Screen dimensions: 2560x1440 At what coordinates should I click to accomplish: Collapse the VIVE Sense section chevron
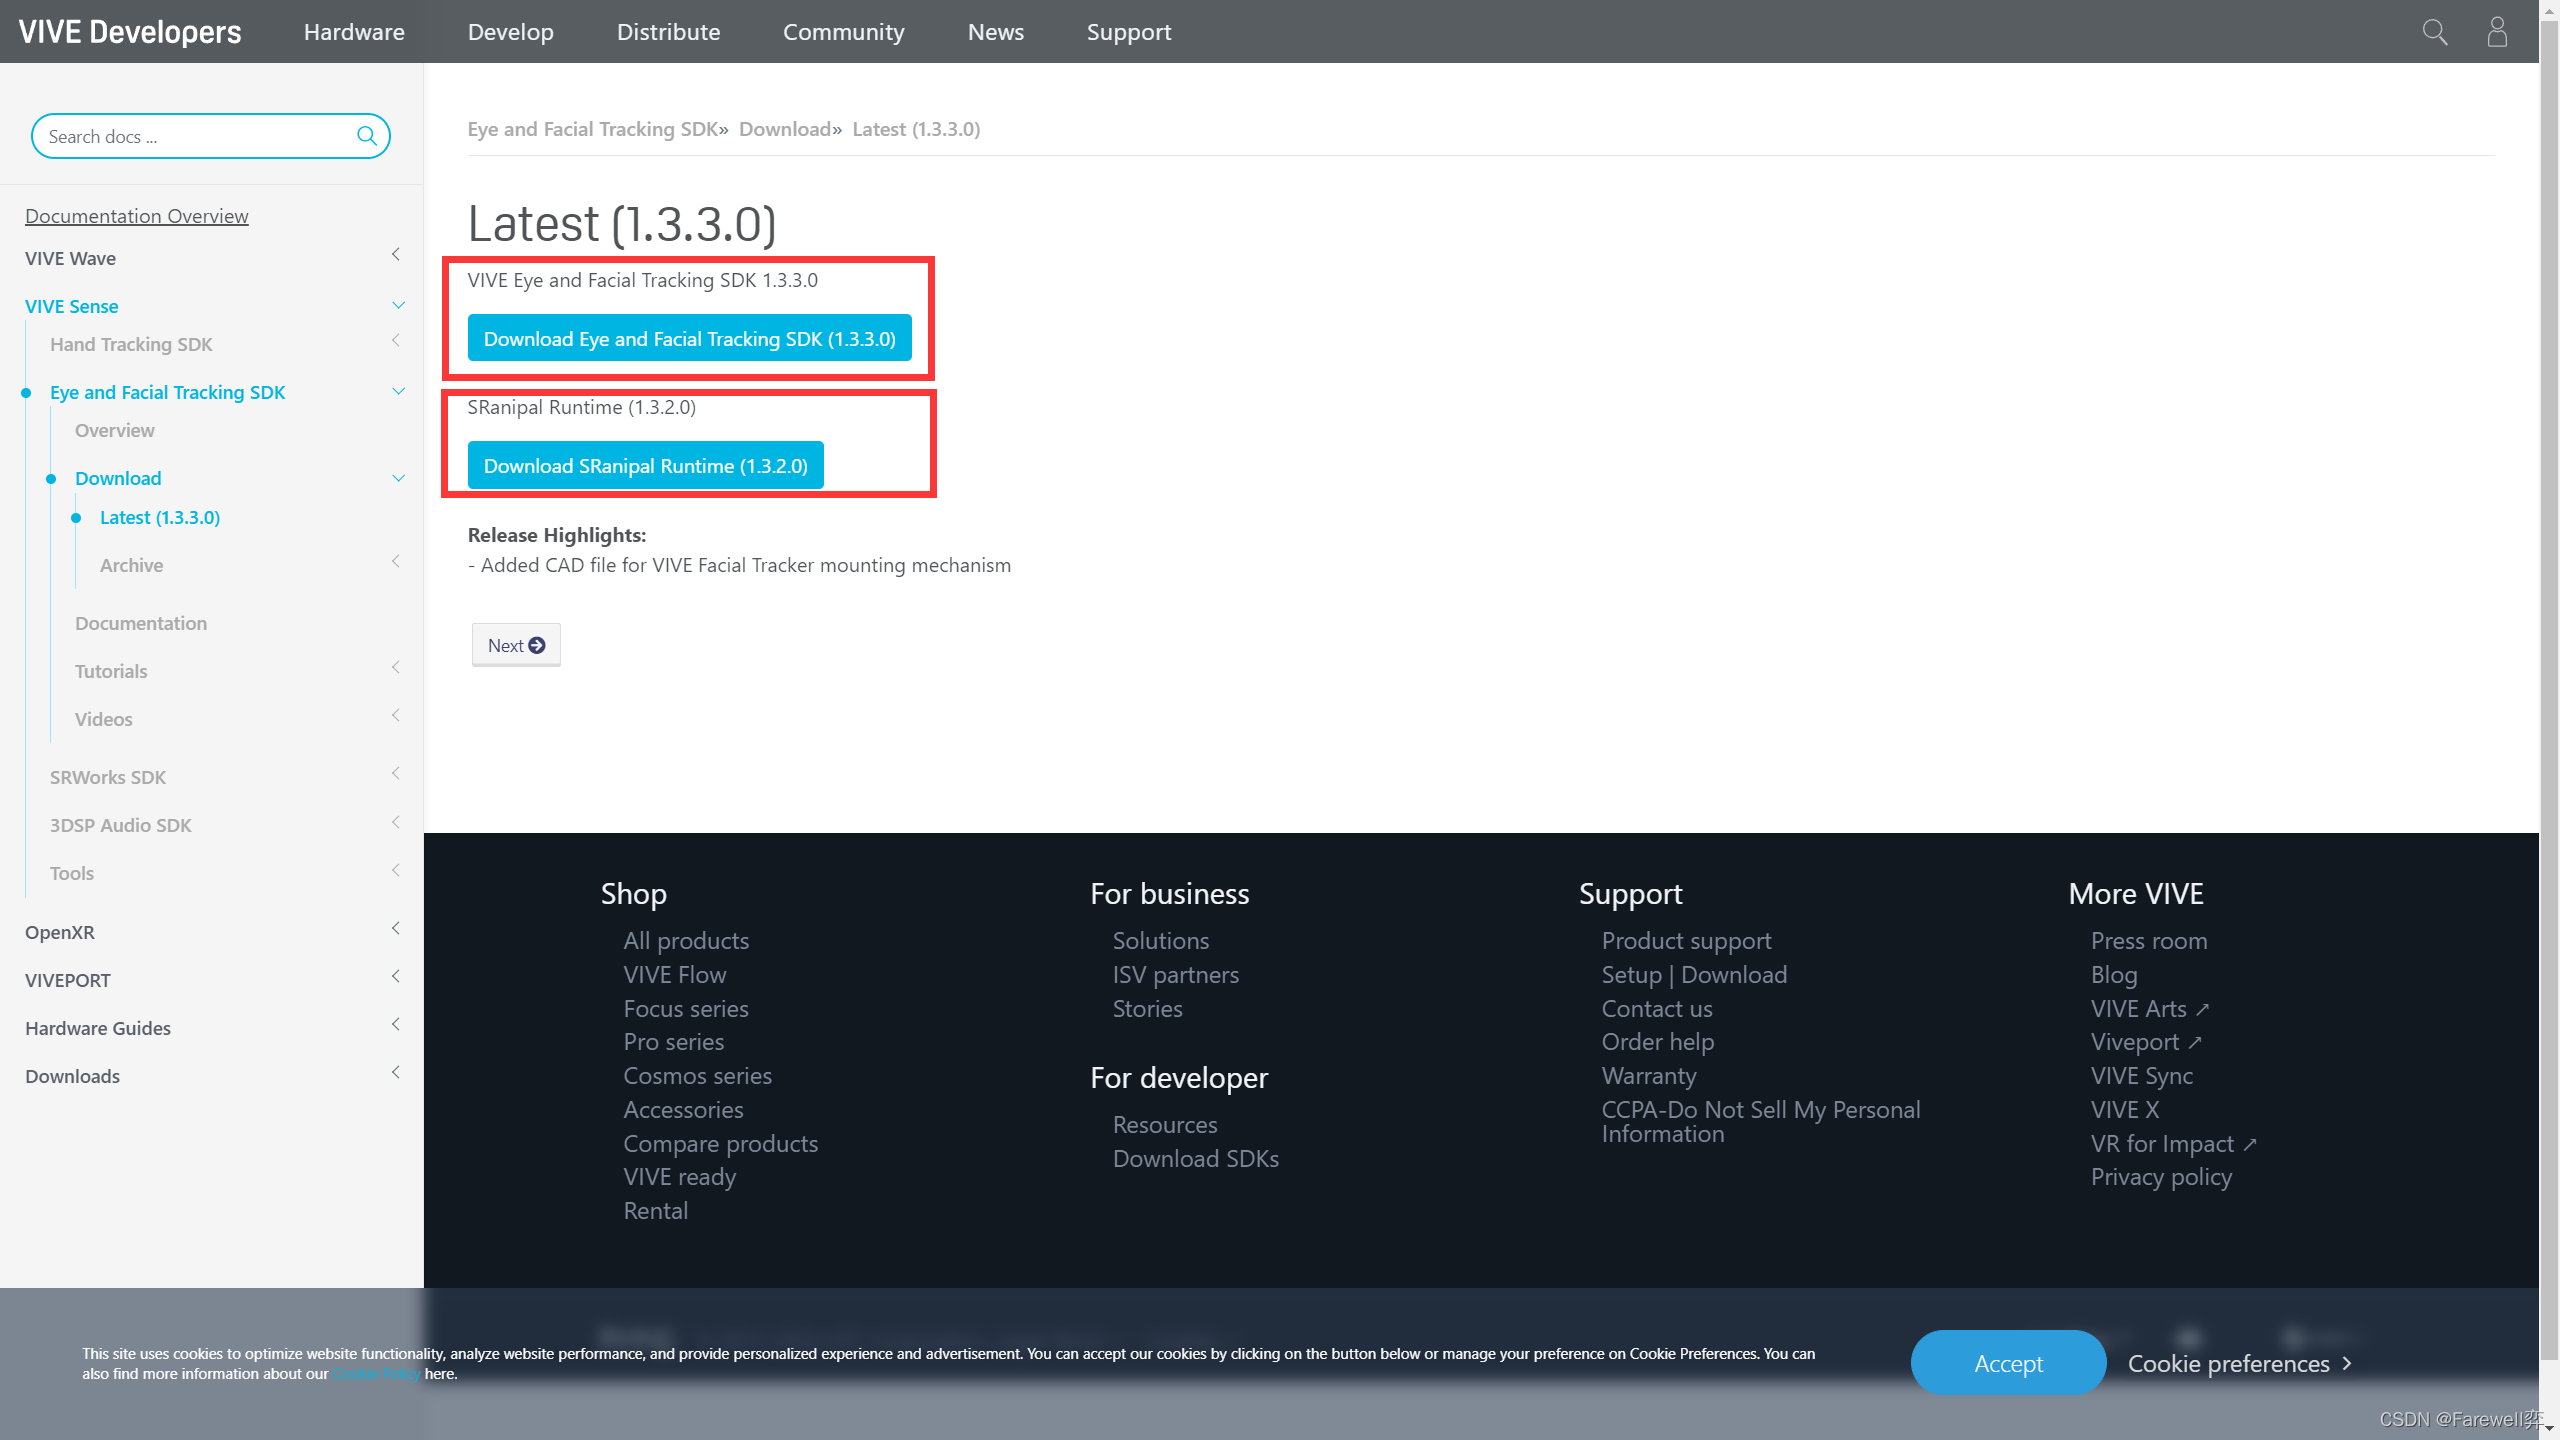click(x=398, y=305)
